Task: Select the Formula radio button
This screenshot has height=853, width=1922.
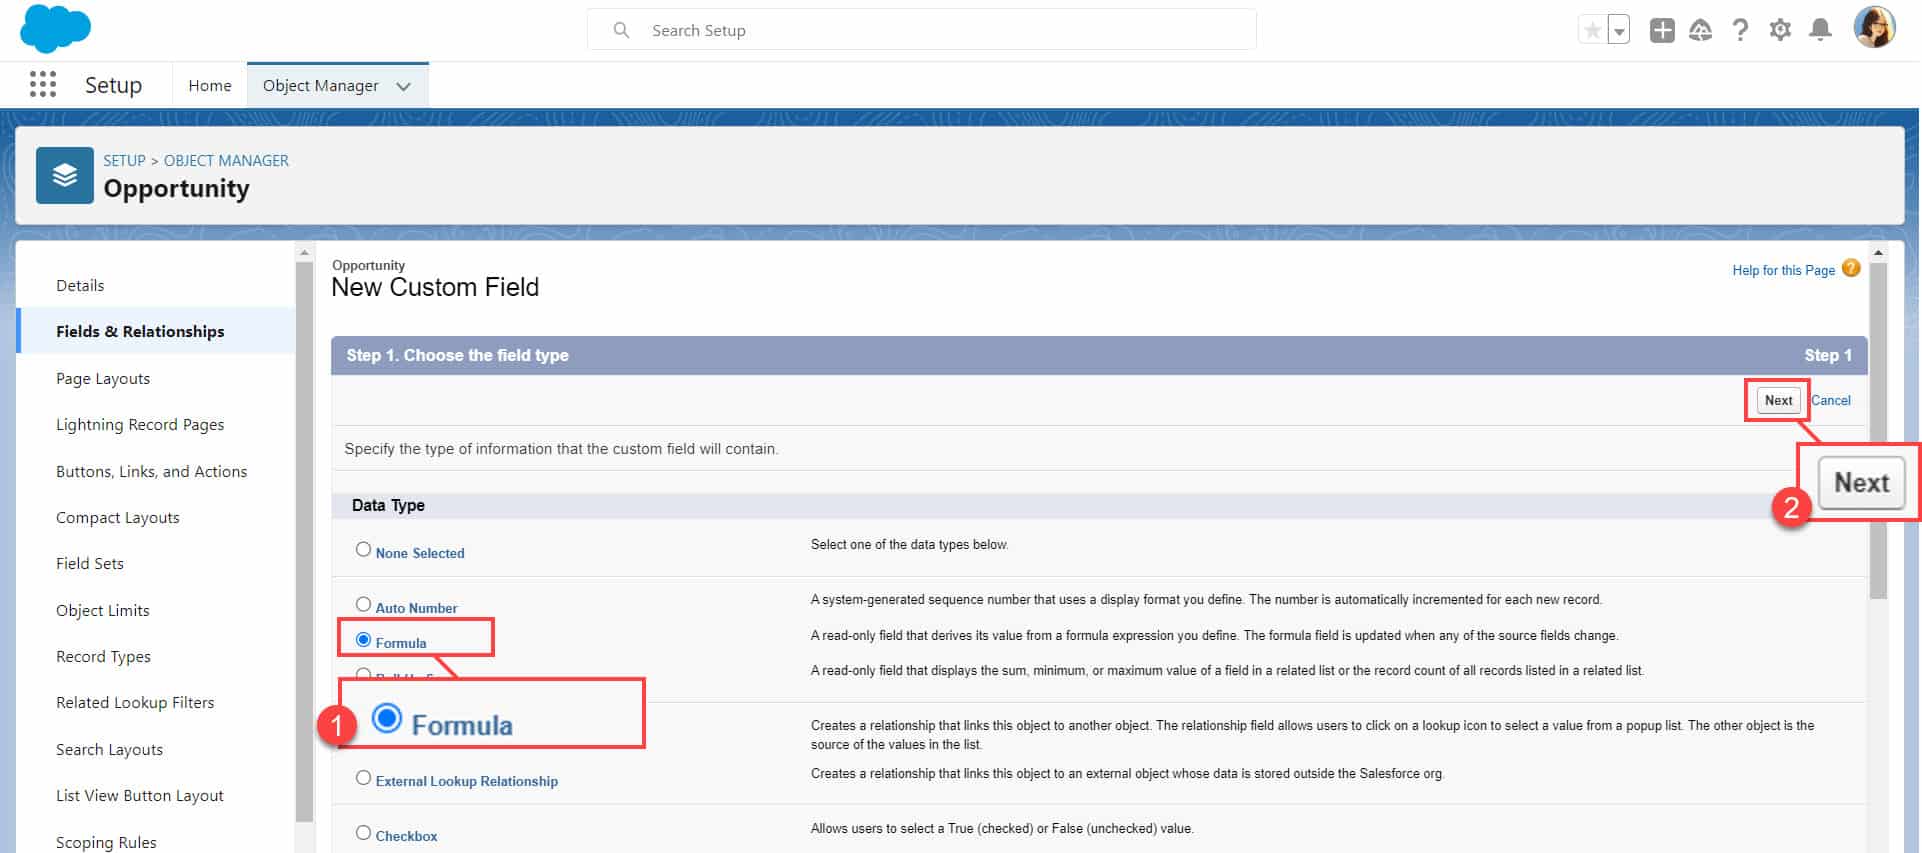Action: [x=363, y=639]
